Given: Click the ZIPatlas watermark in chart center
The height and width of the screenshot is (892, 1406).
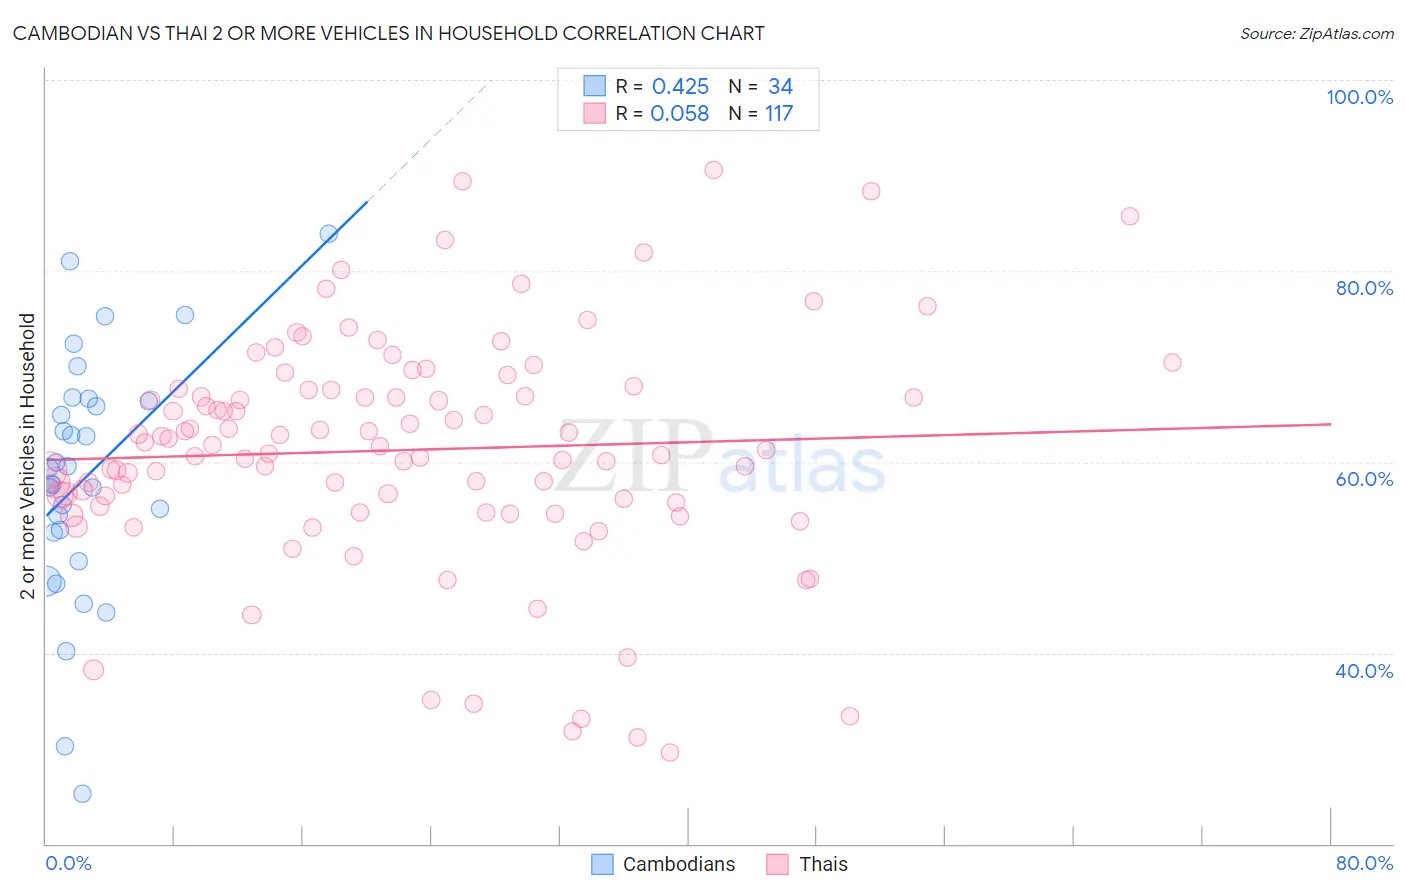Looking at the screenshot, I should point(720,456).
